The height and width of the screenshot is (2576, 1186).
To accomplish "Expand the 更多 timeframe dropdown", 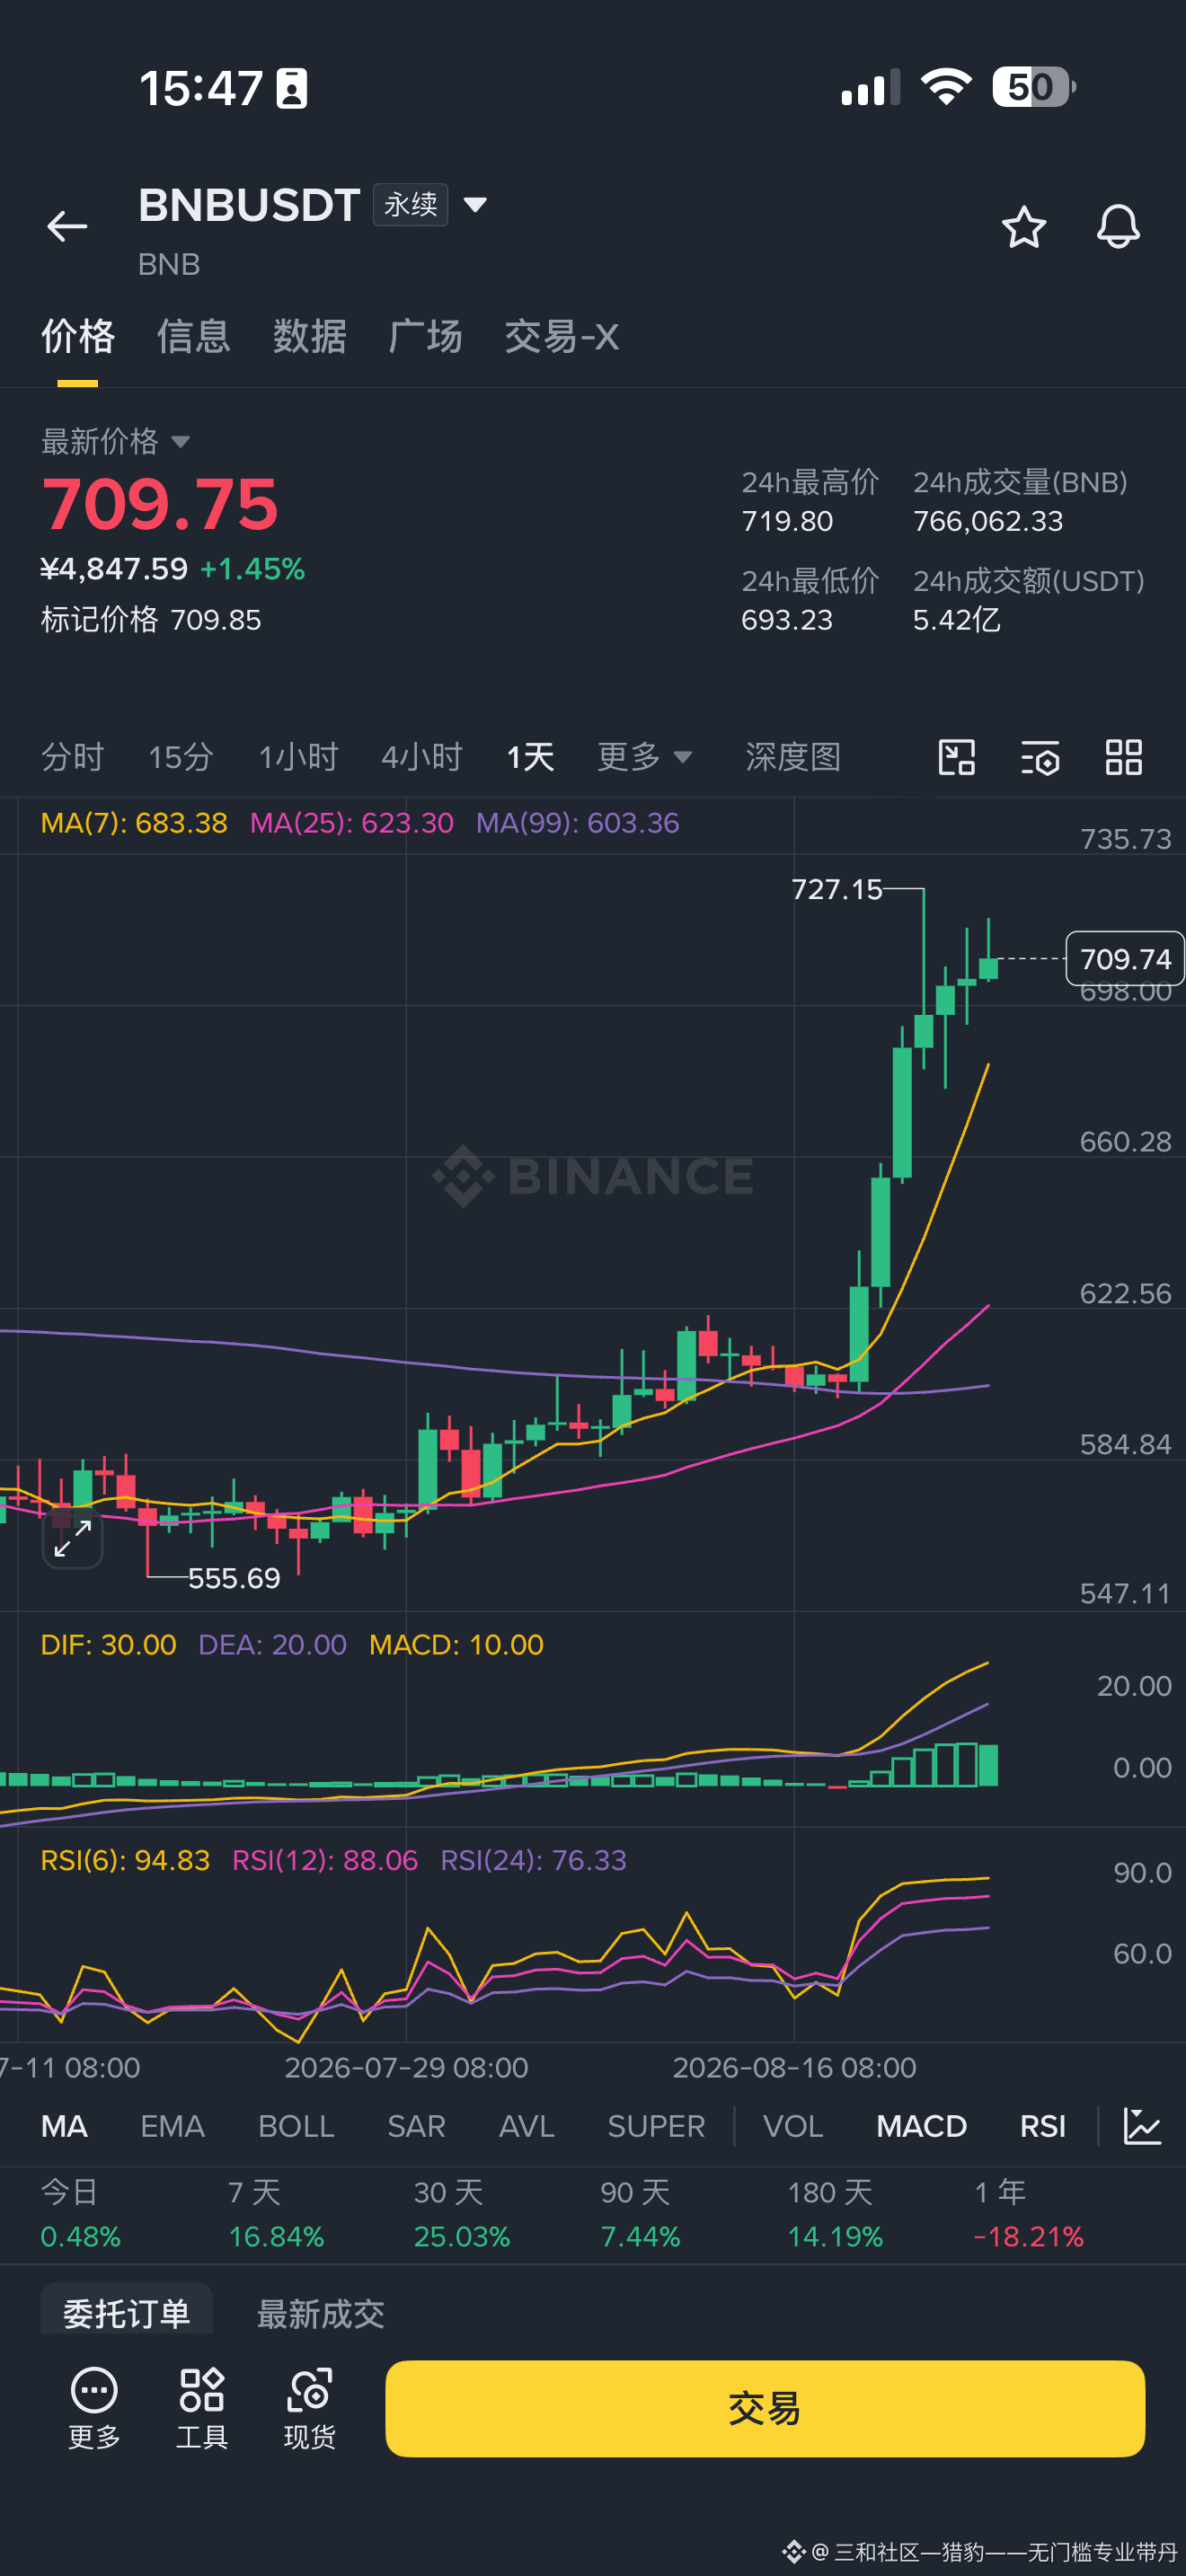I will pyautogui.click(x=644, y=756).
